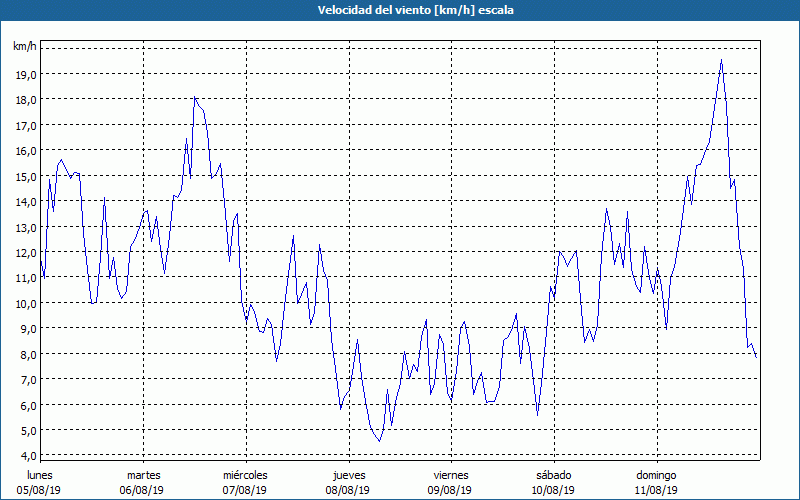Click the lowest wind dip on jueves
Image resolution: width=800 pixels, height=500 pixels.
pos(379,441)
